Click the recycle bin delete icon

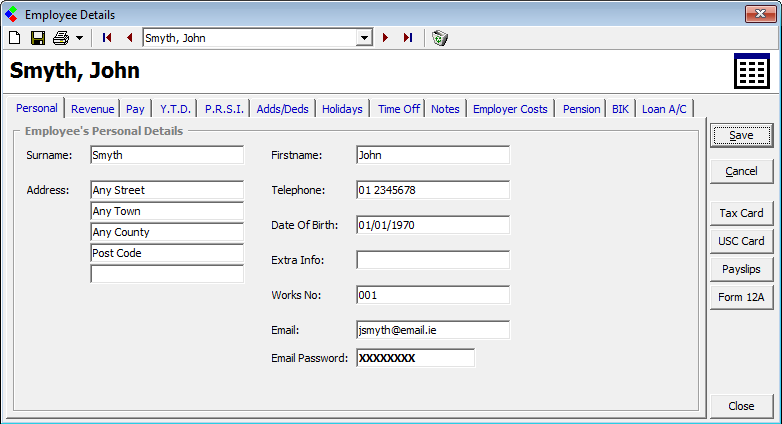coord(439,38)
